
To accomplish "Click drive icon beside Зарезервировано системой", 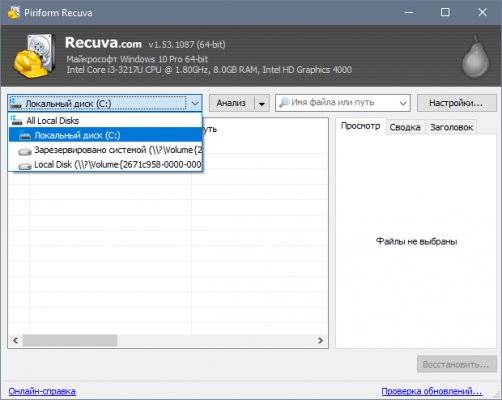I will click(x=25, y=151).
